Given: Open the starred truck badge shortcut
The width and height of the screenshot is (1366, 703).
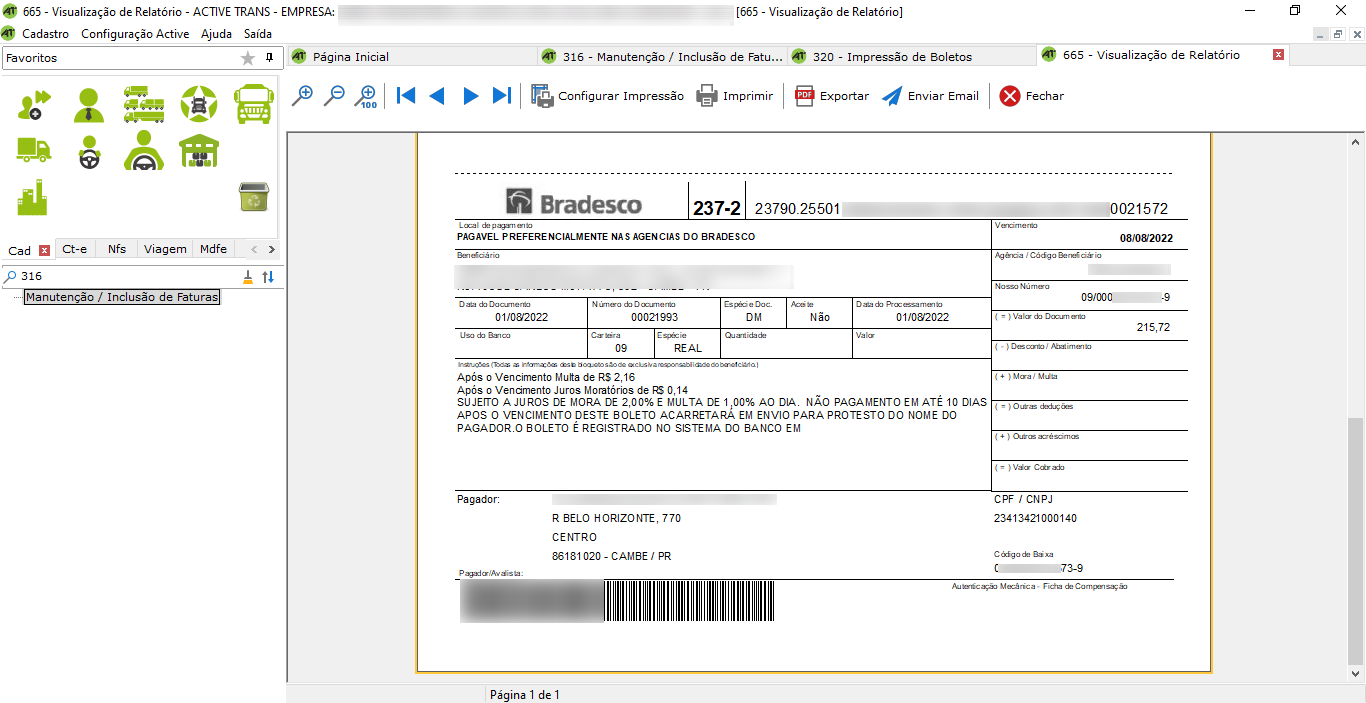Looking at the screenshot, I should pyautogui.click(x=199, y=104).
